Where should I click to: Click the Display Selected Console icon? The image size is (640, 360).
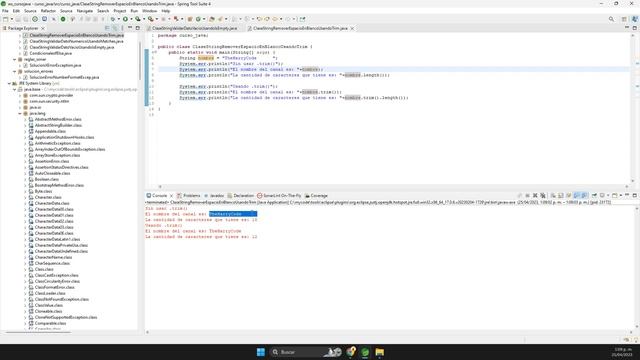(602, 196)
